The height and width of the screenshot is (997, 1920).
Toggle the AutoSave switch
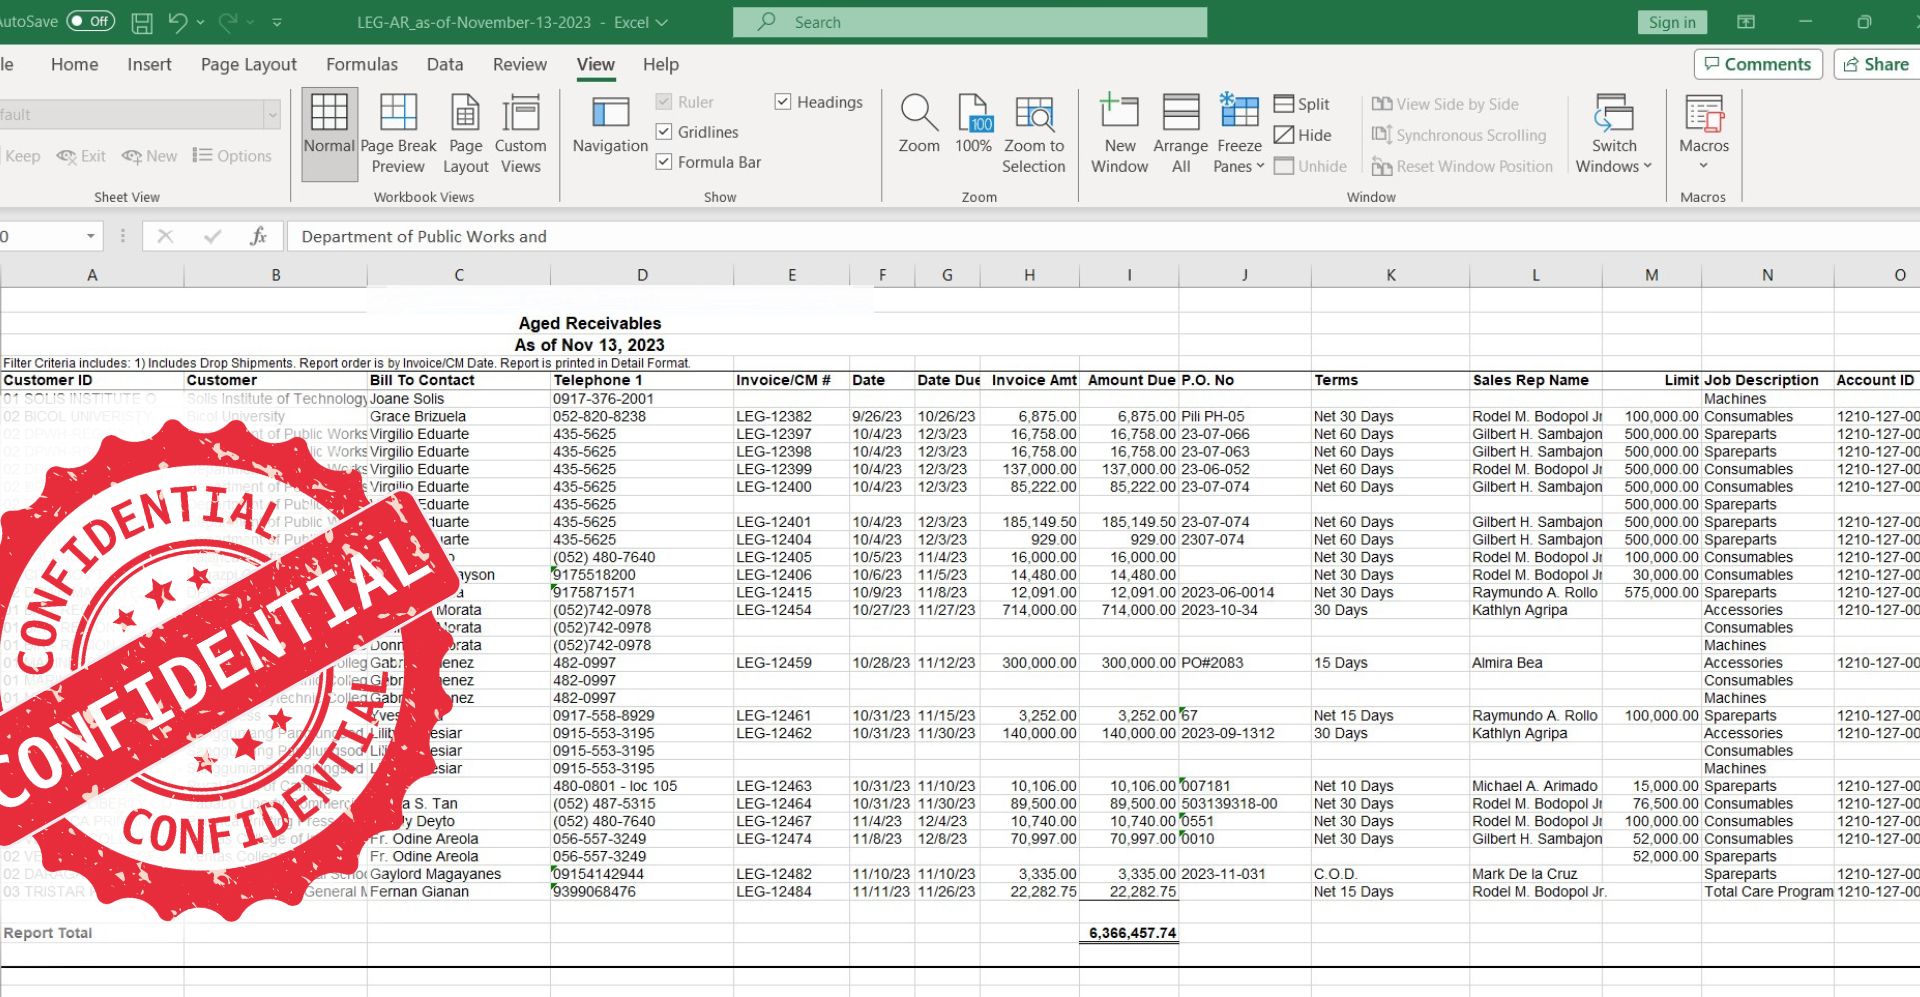coord(90,21)
